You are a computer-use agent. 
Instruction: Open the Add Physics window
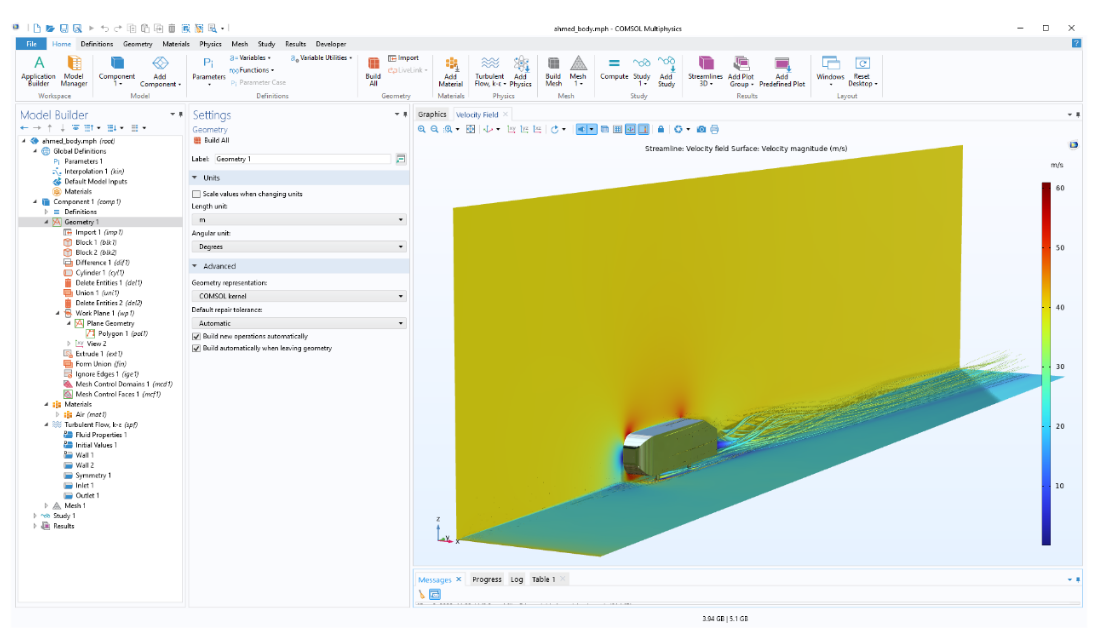click(521, 71)
